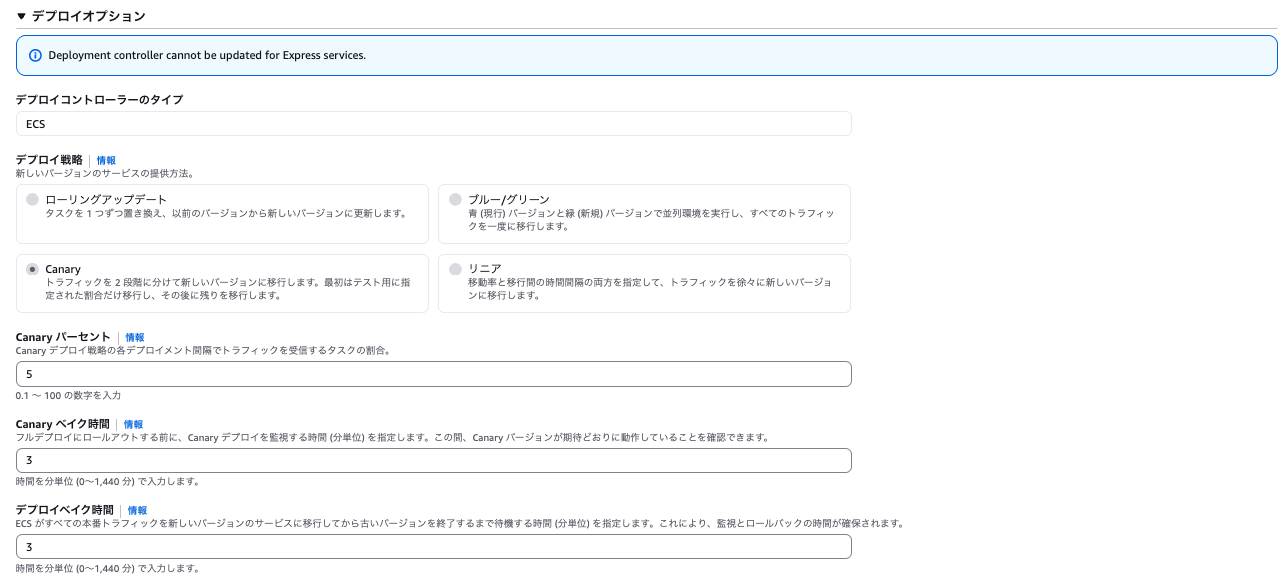Viewport: 1285px width, 579px height.
Task: Select the Canary strategy radio button
Action: (31, 266)
